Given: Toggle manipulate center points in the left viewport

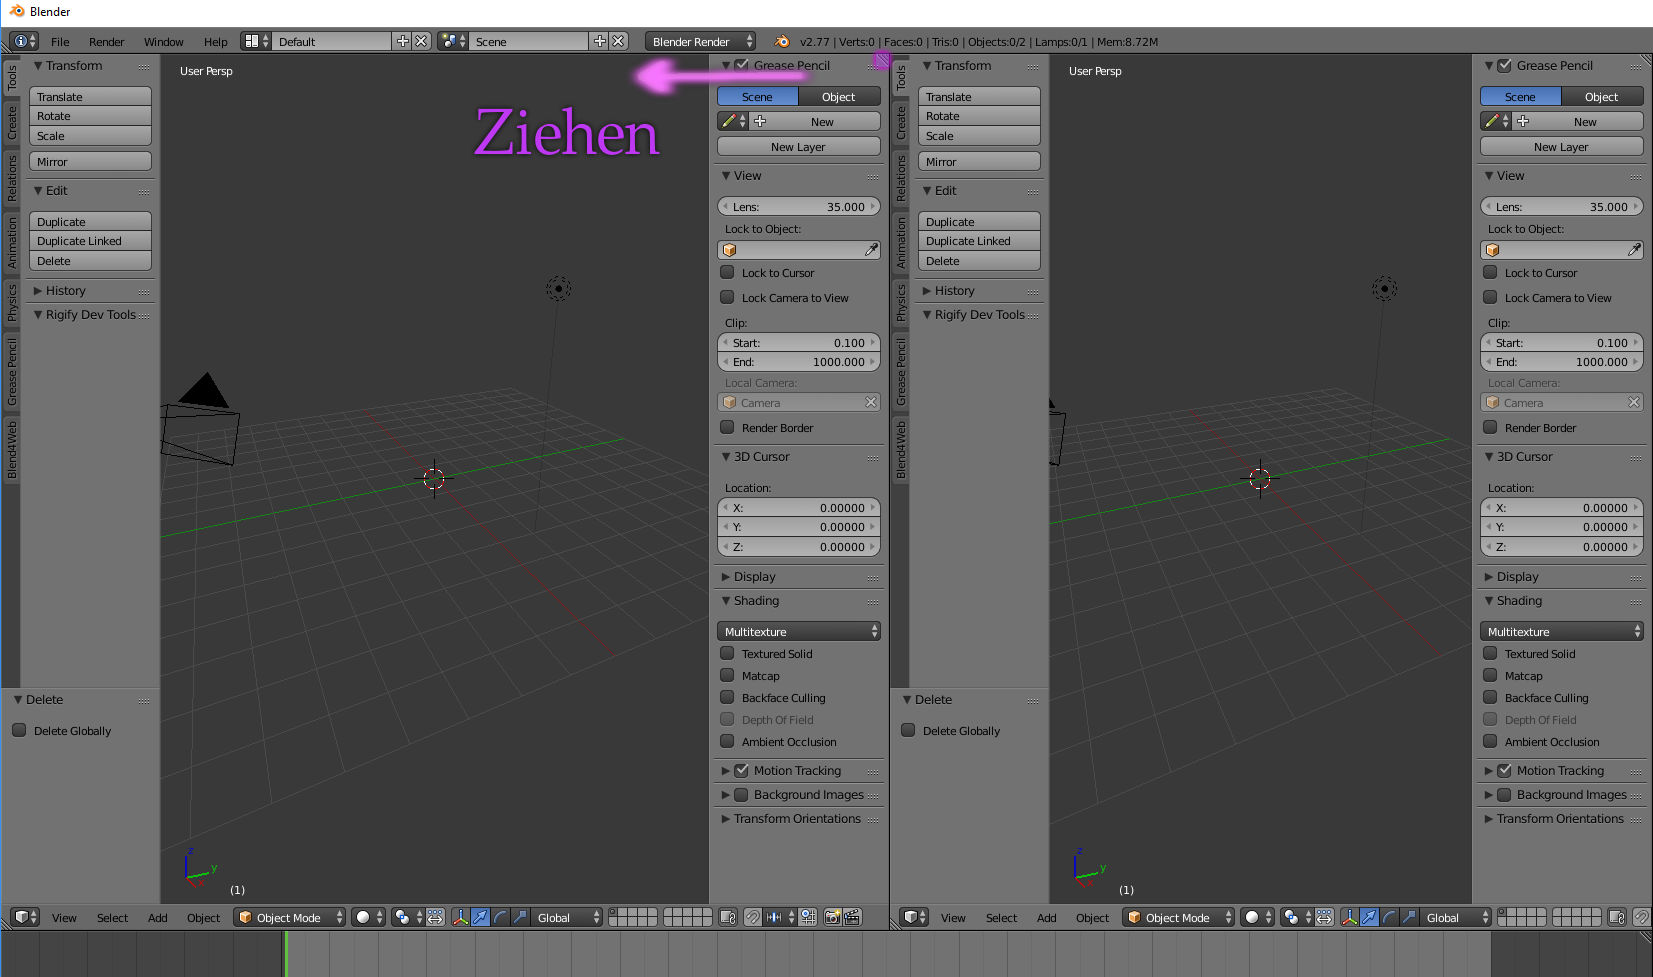Looking at the screenshot, I should click(x=436, y=917).
